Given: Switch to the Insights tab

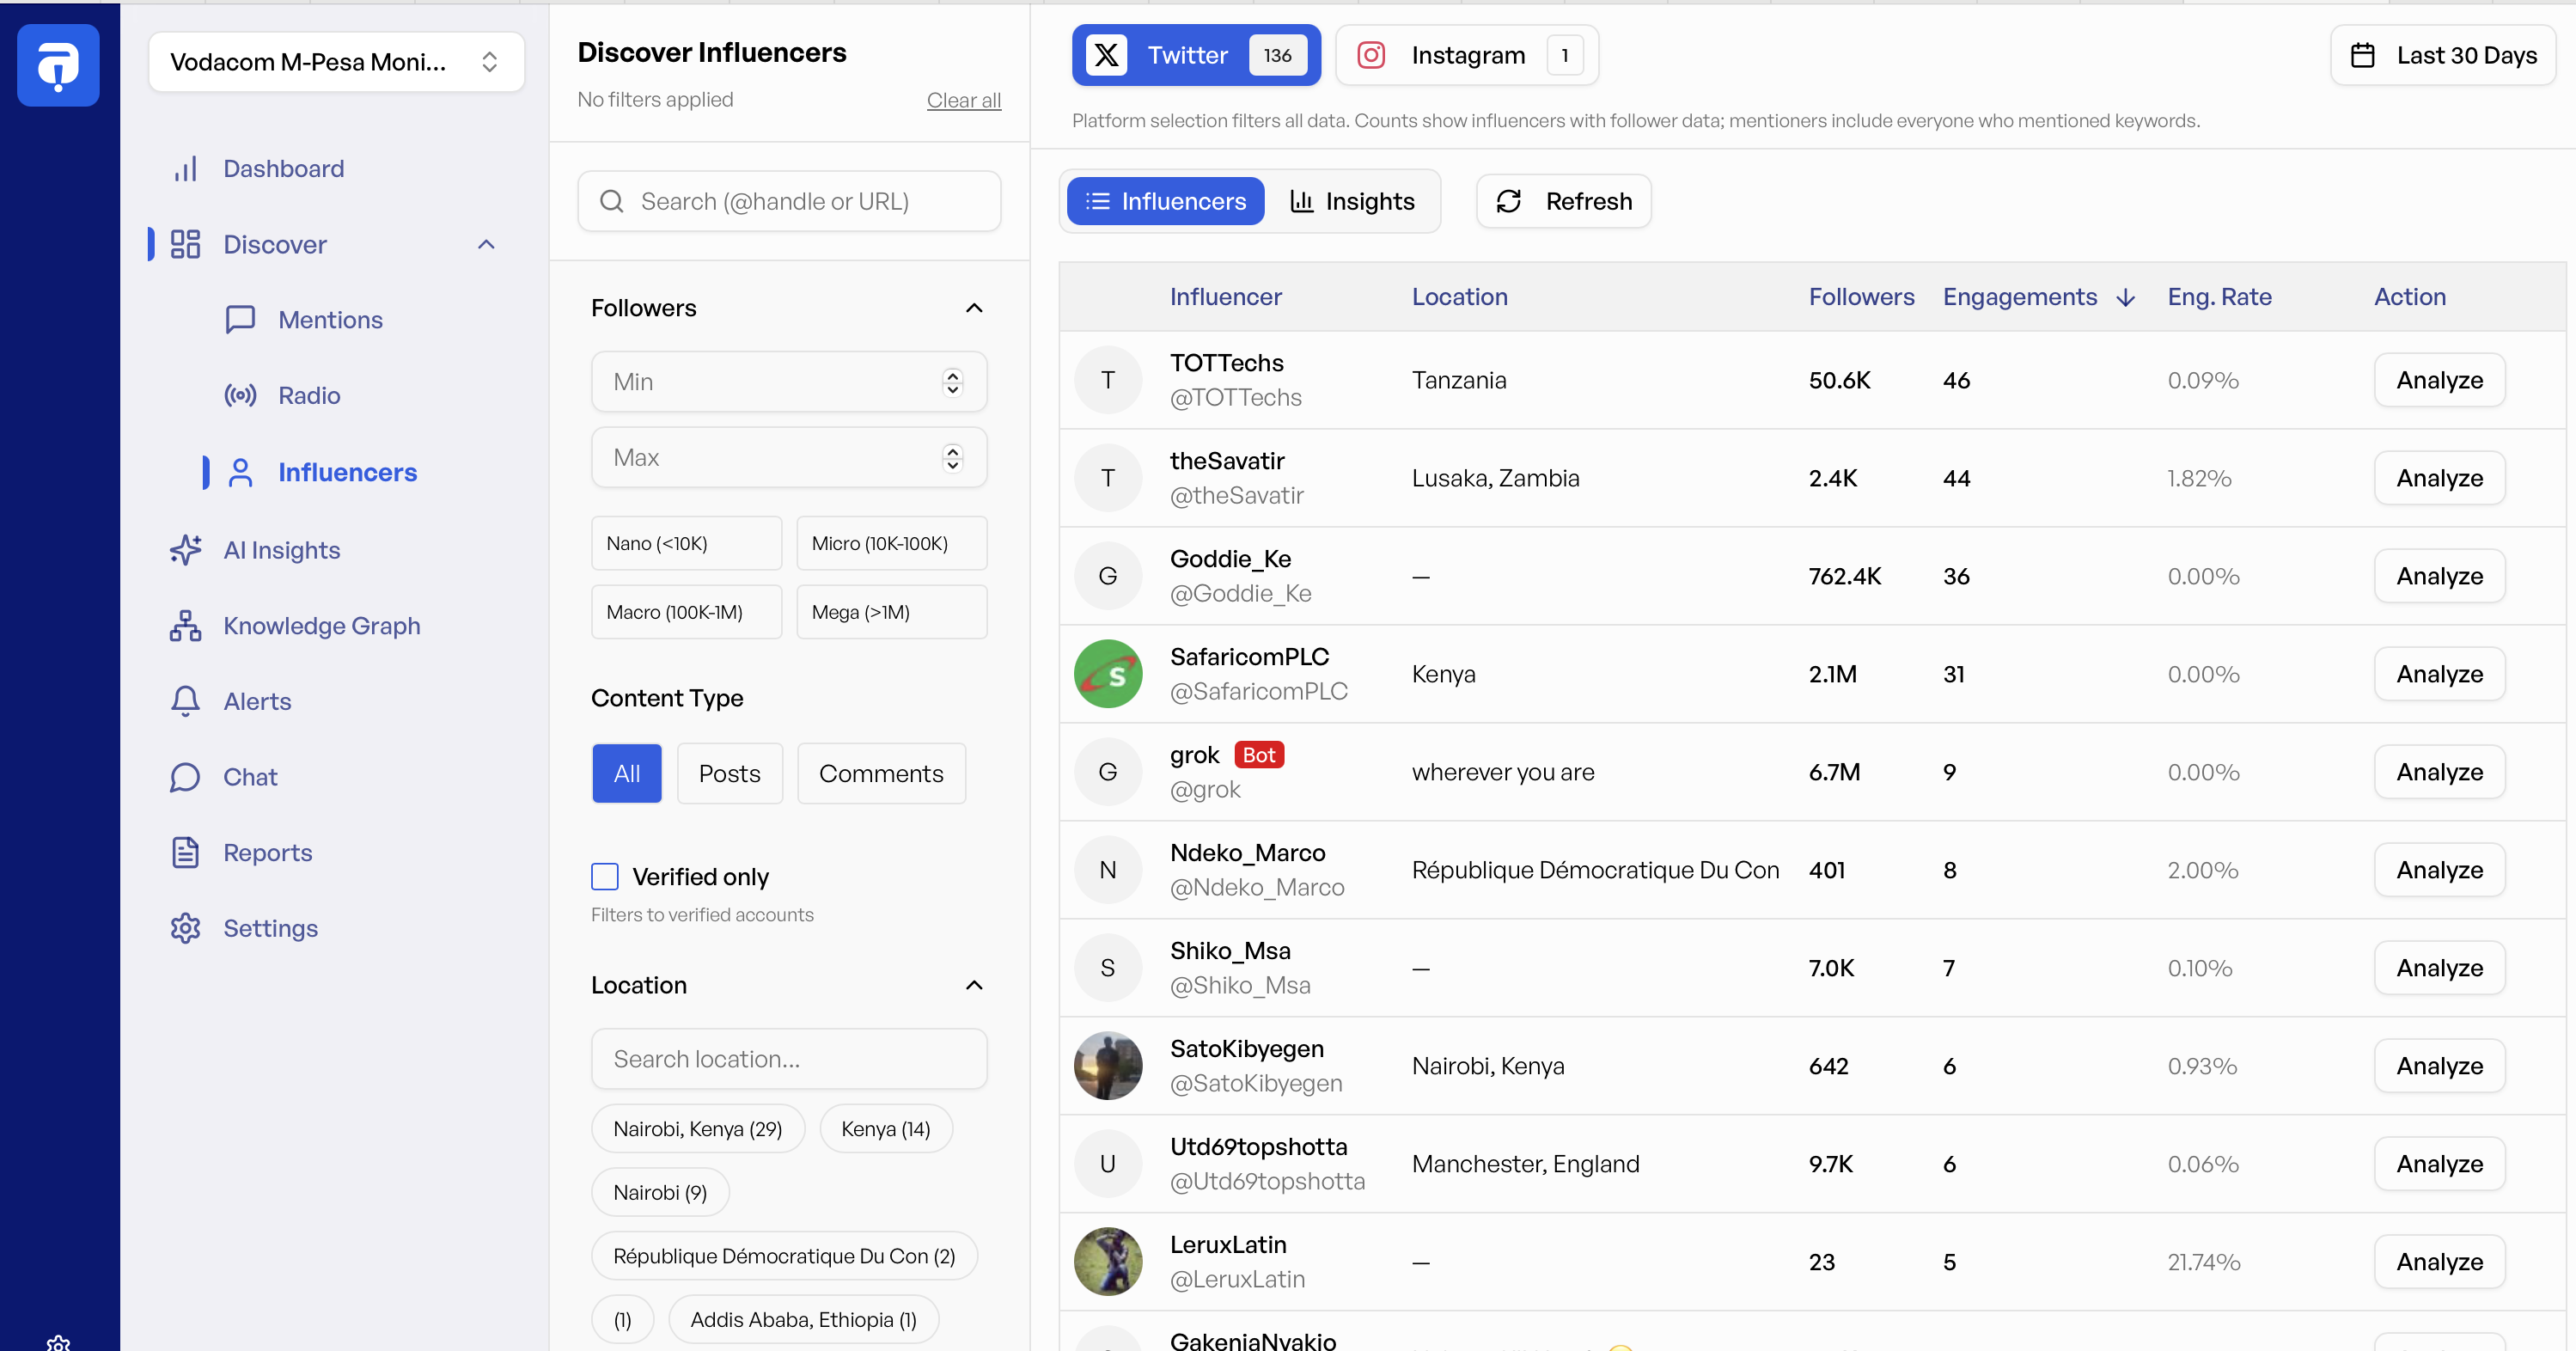Looking at the screenshot, I should (1352, 201).
